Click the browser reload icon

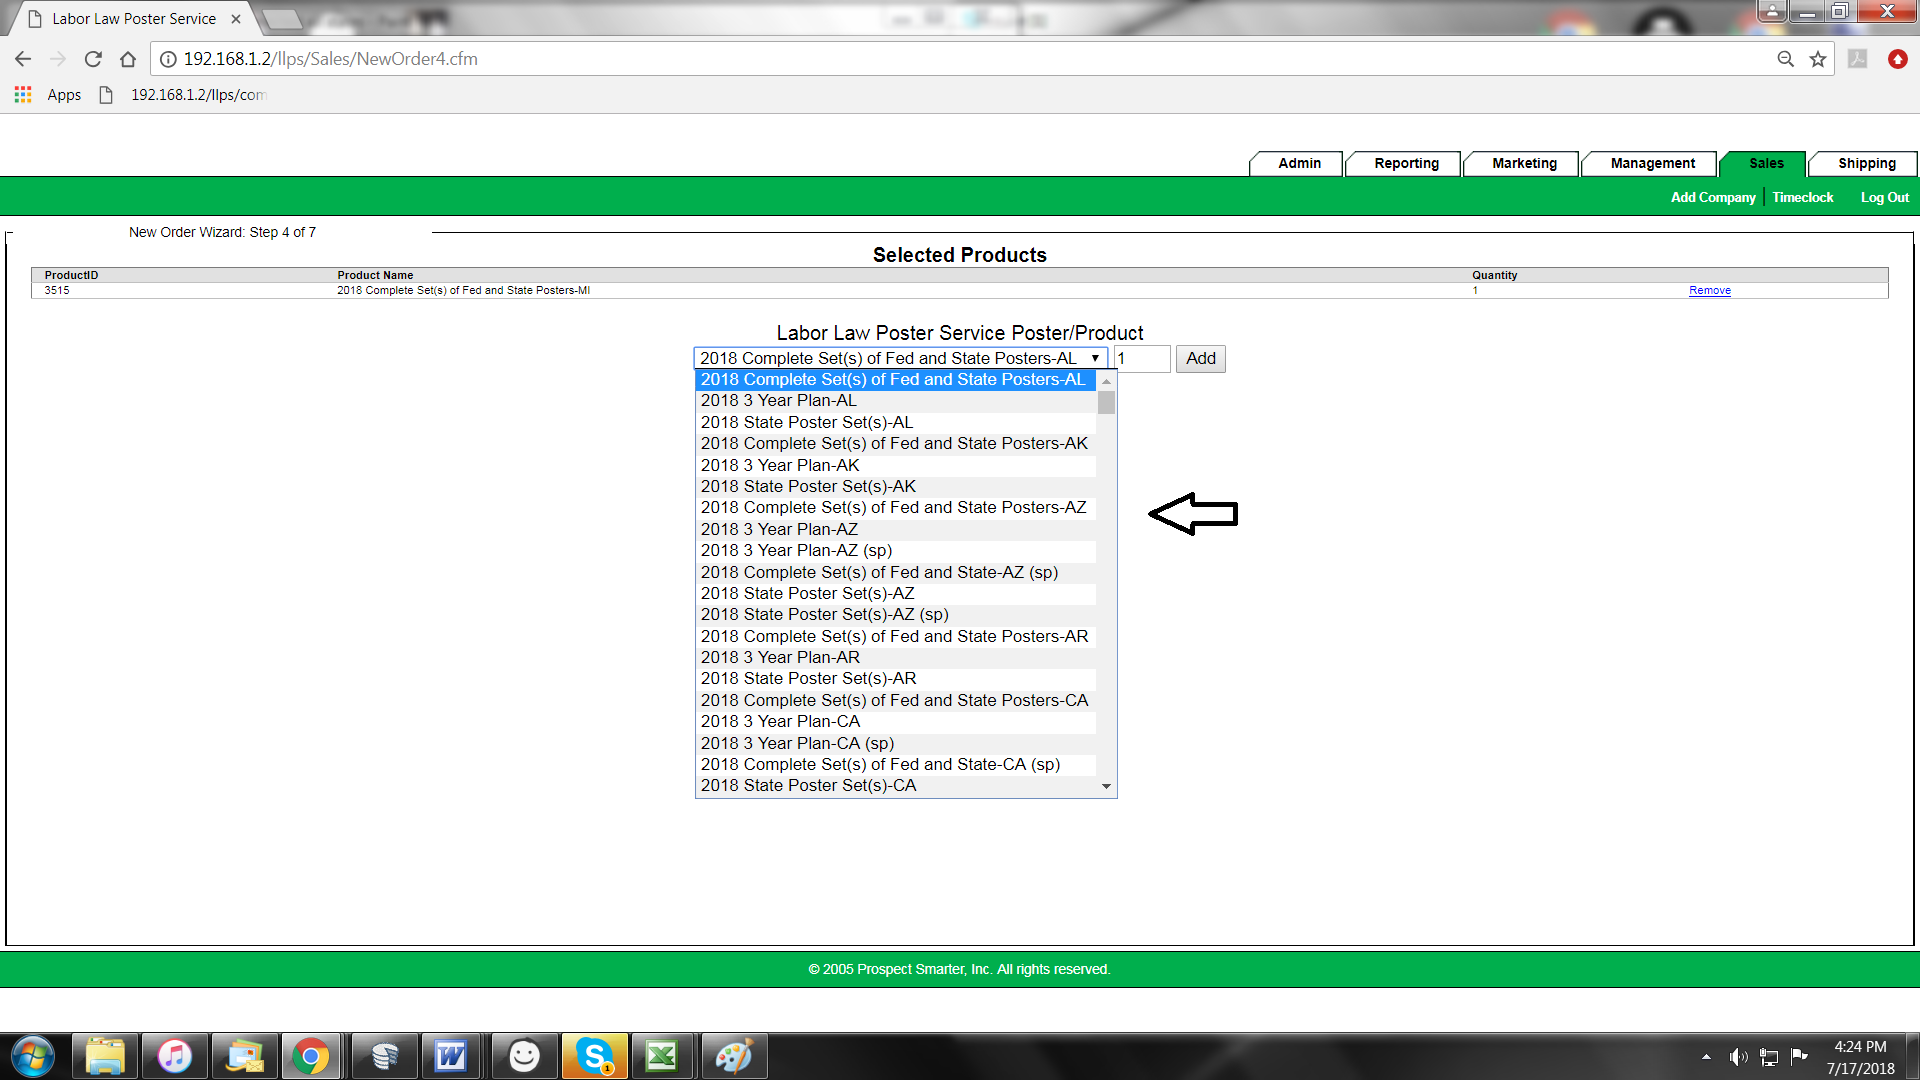[x=93, y=59]
